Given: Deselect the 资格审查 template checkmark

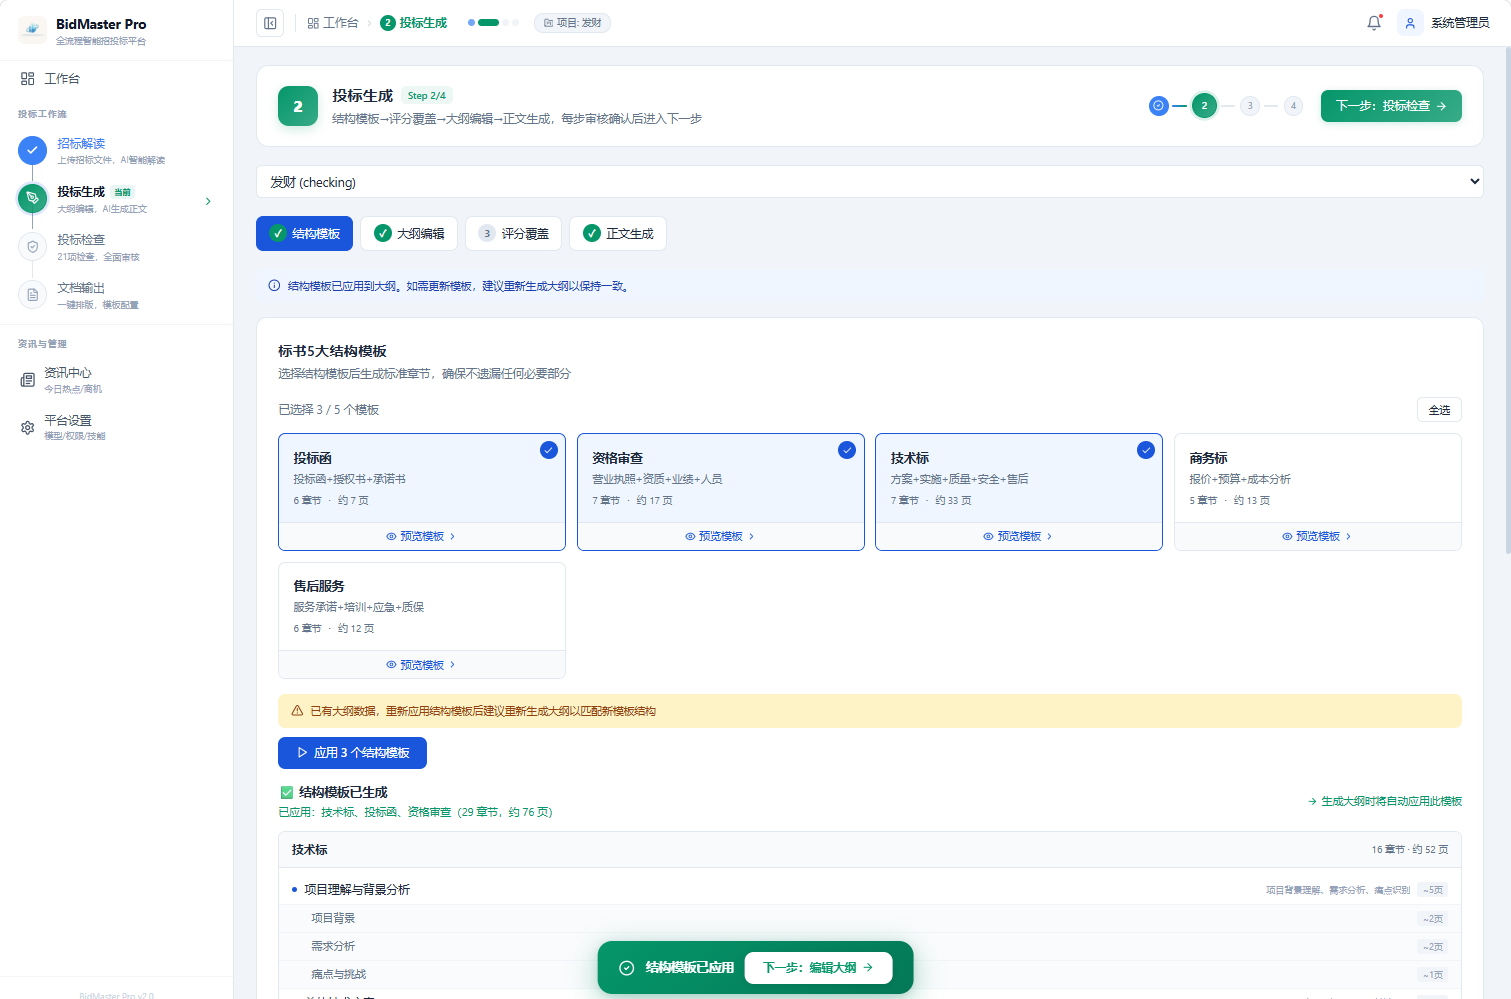Looking at the screenshot, I should pos(847,450).
